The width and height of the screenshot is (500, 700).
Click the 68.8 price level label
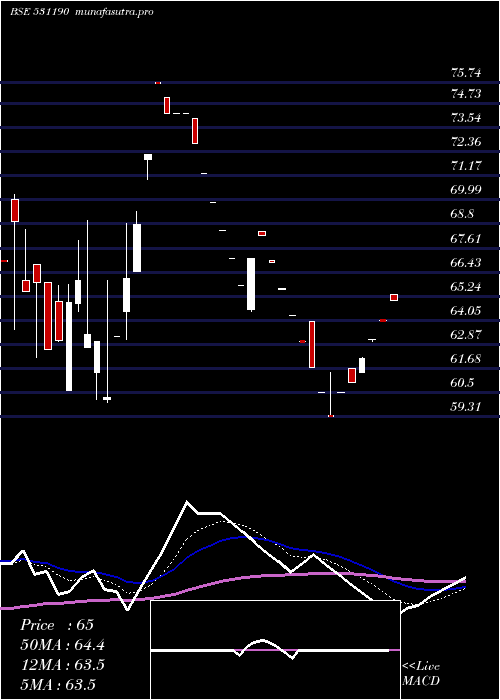(x=462, y=214)
